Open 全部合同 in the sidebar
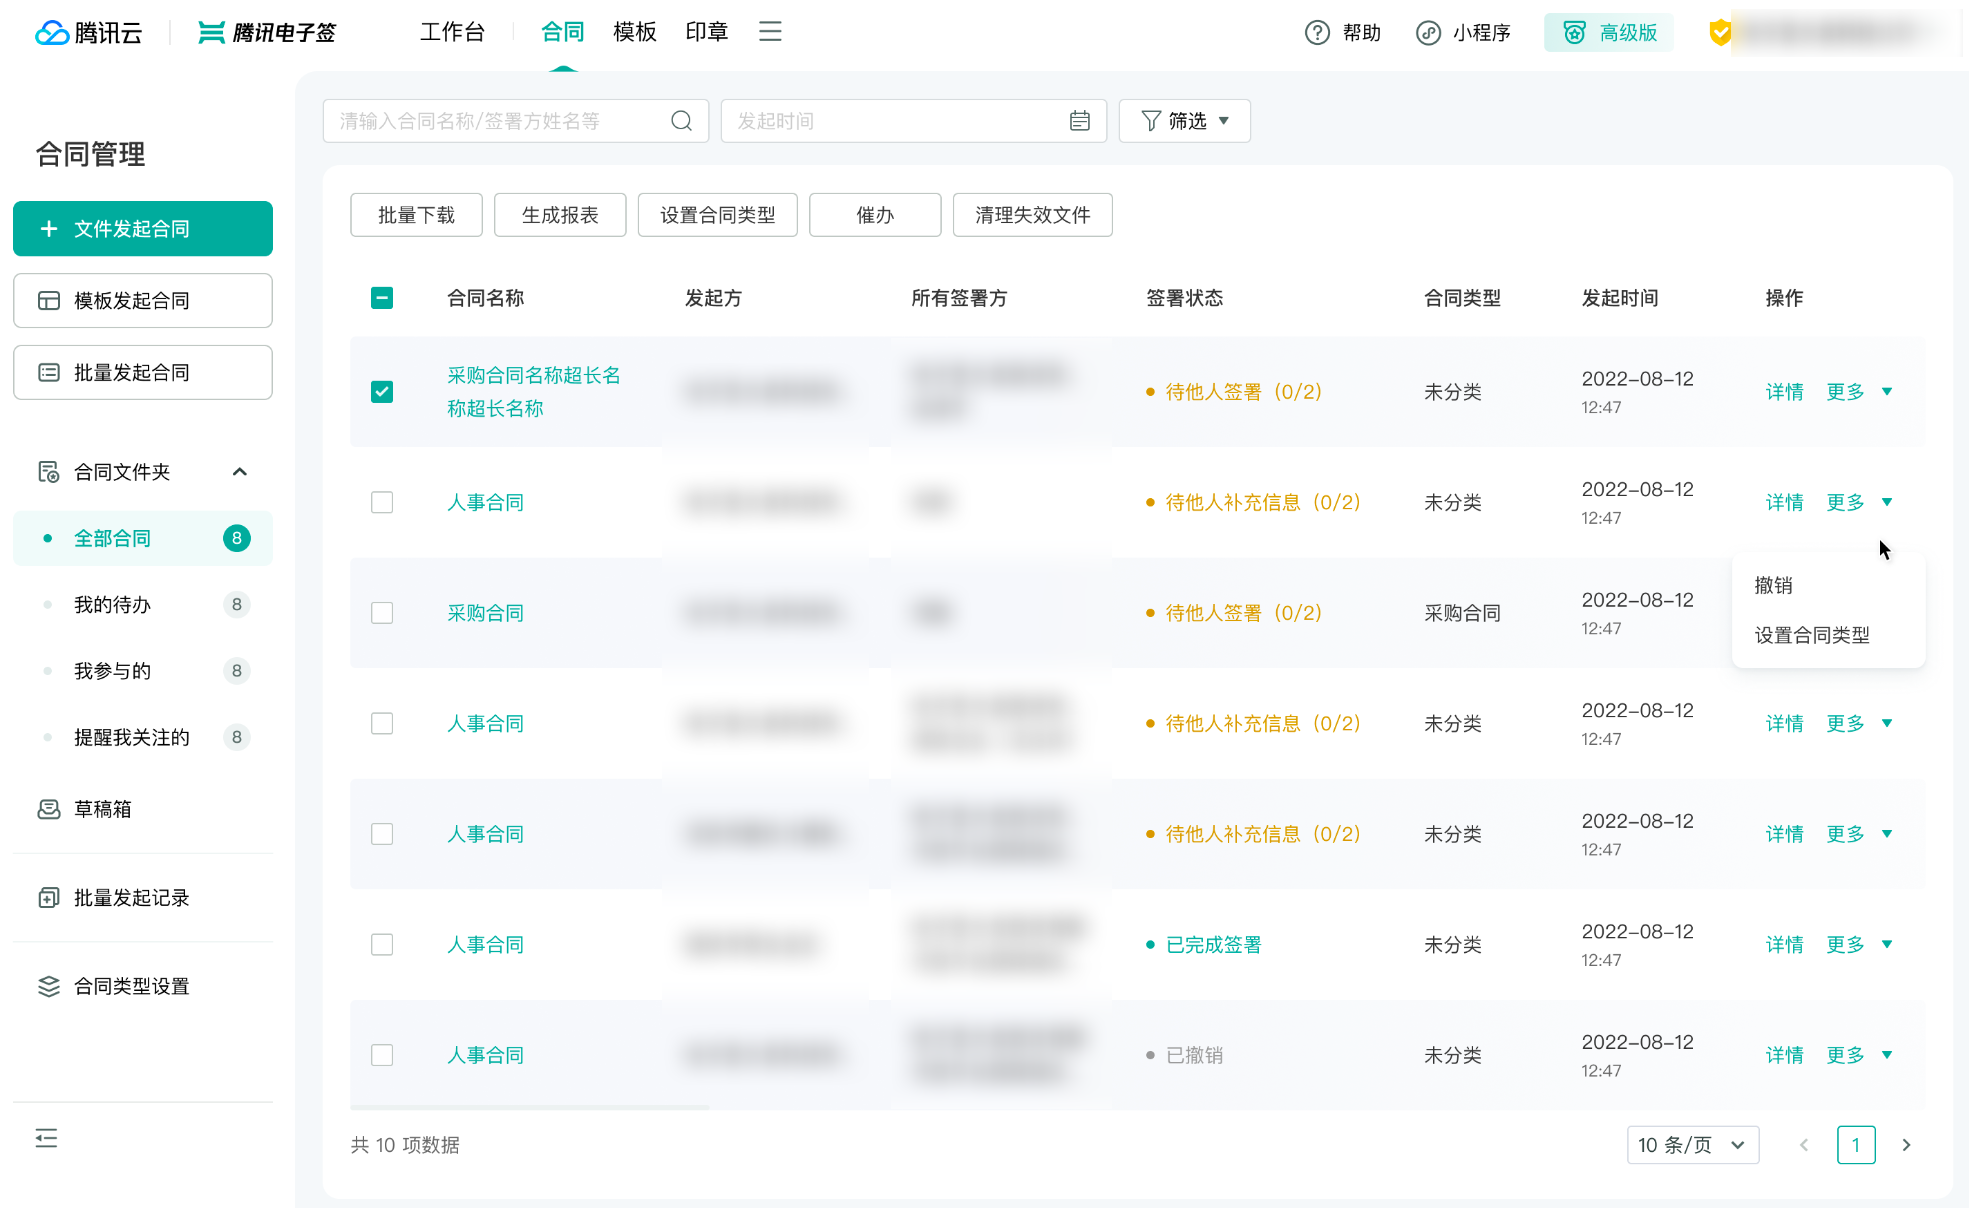 tap(143, 539)
